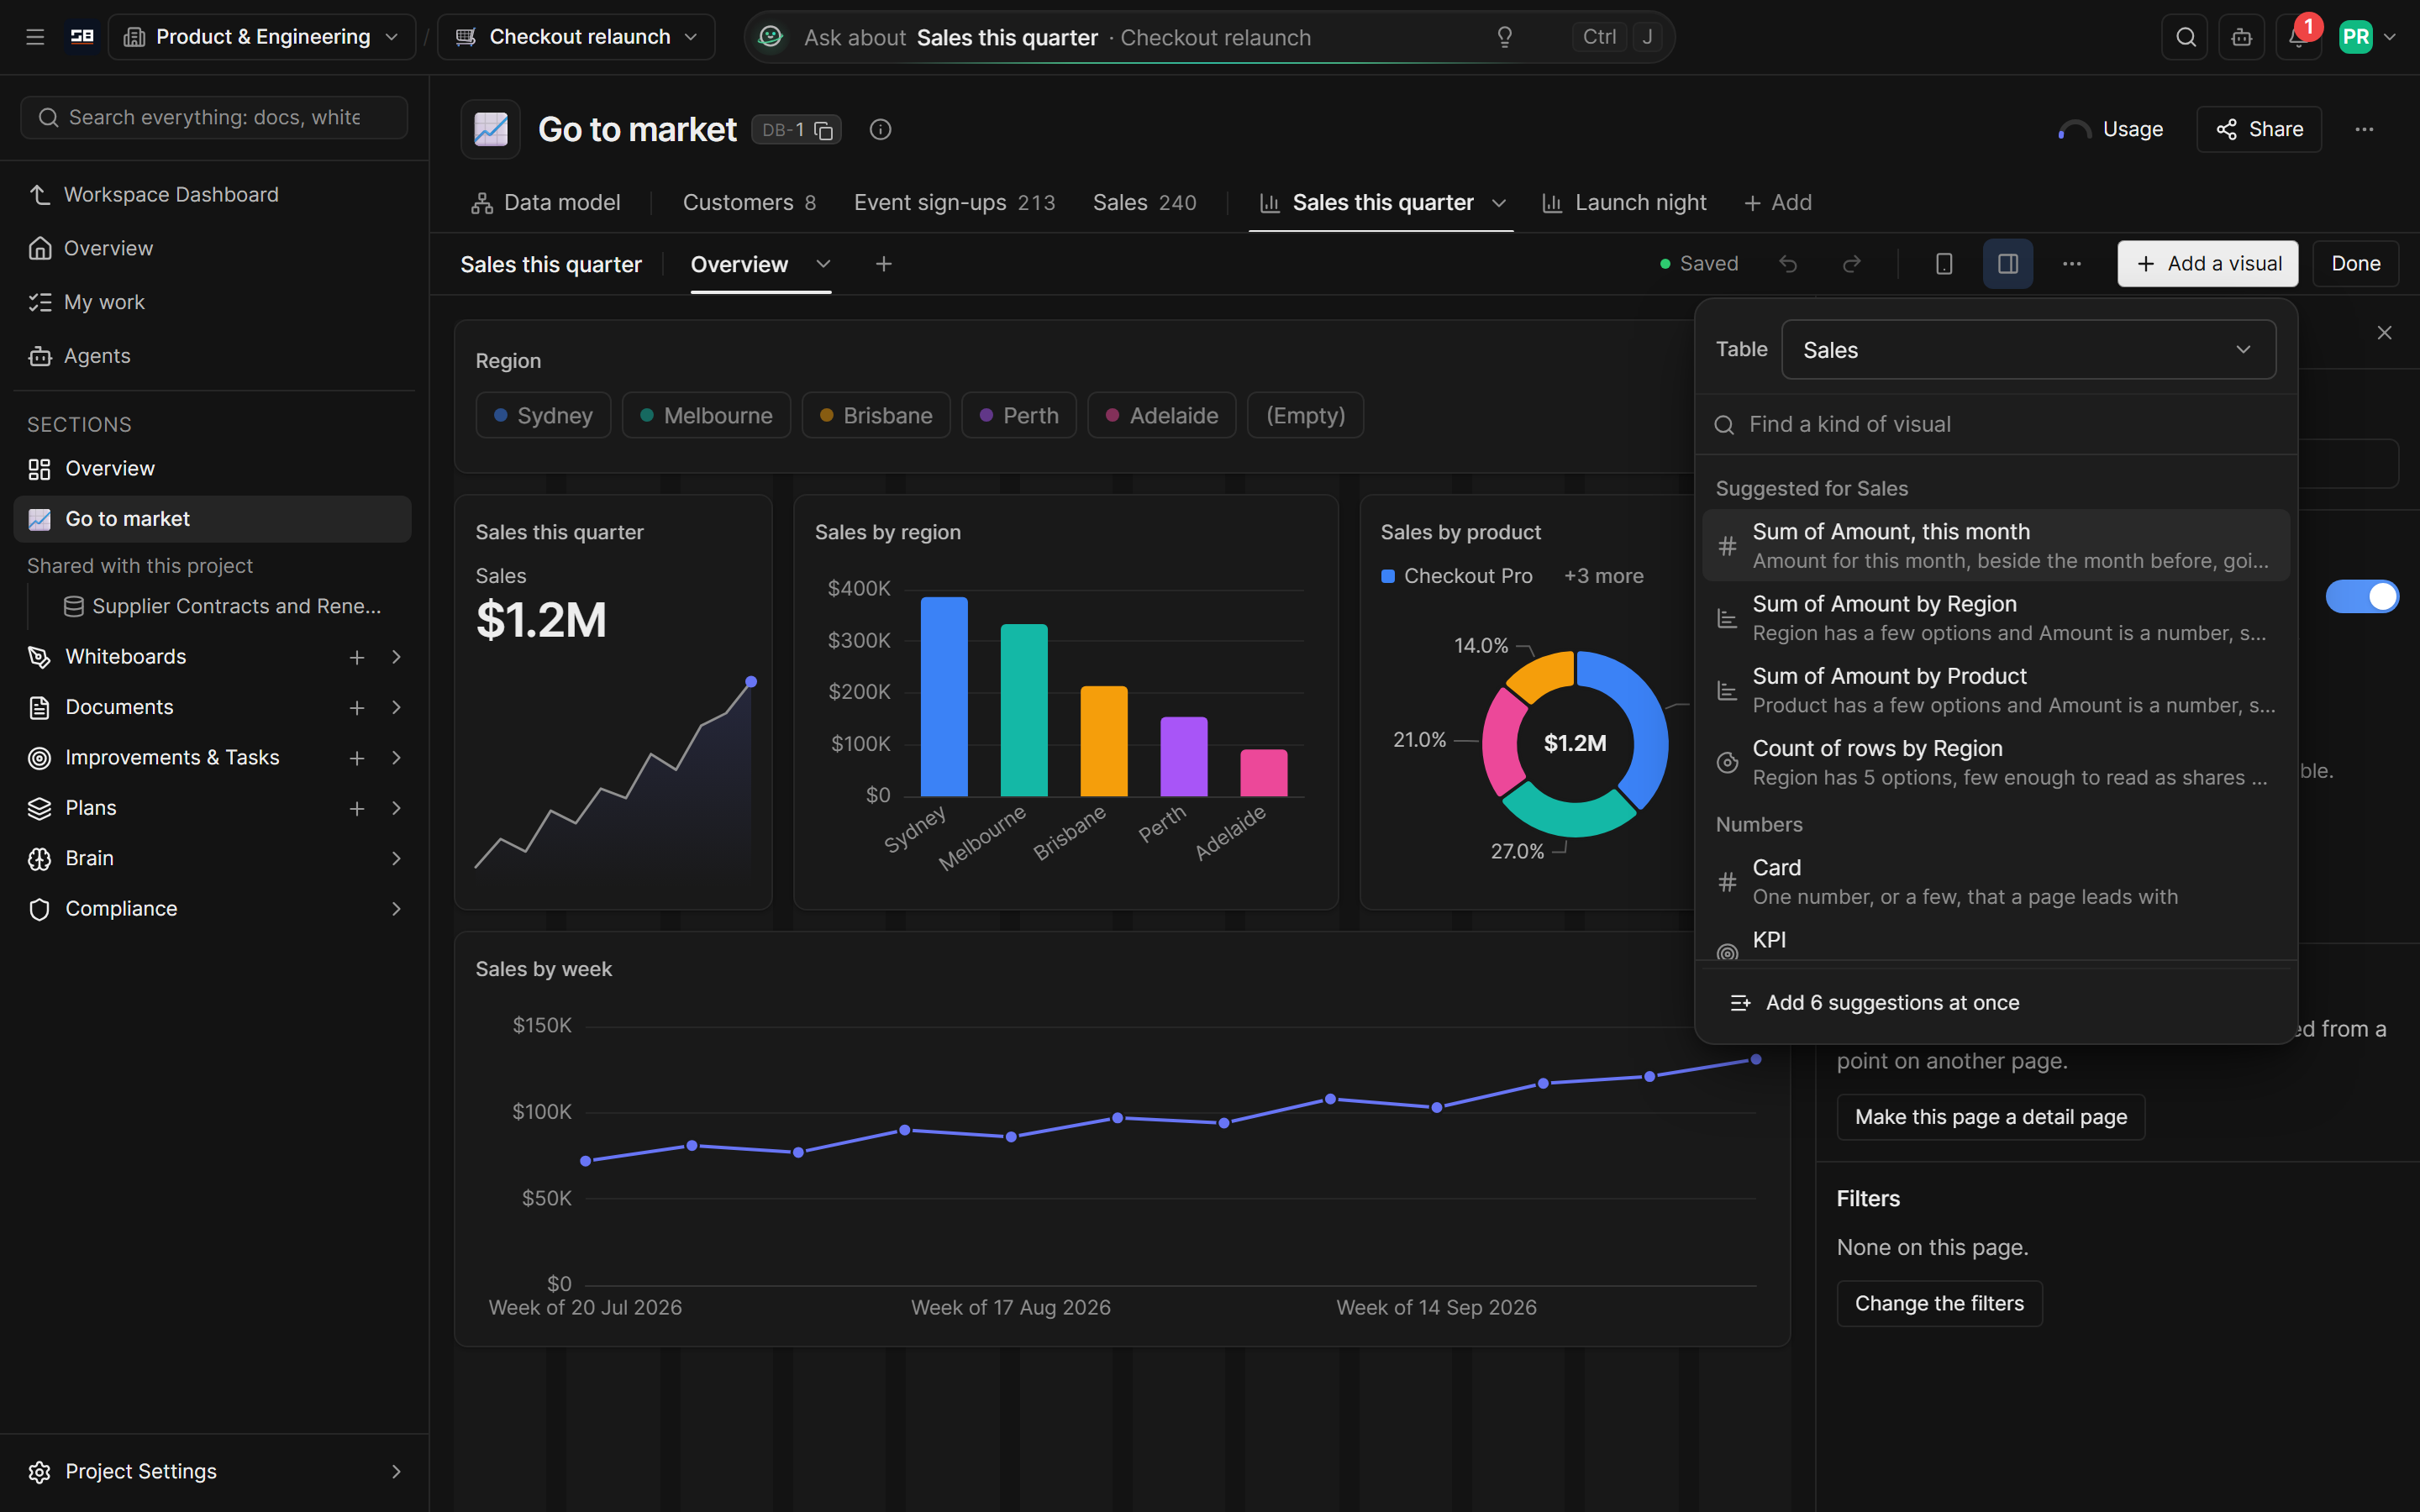Copy the DB-1 identifier
This screenshot has height=1512, width=2420.
(823, 130)
